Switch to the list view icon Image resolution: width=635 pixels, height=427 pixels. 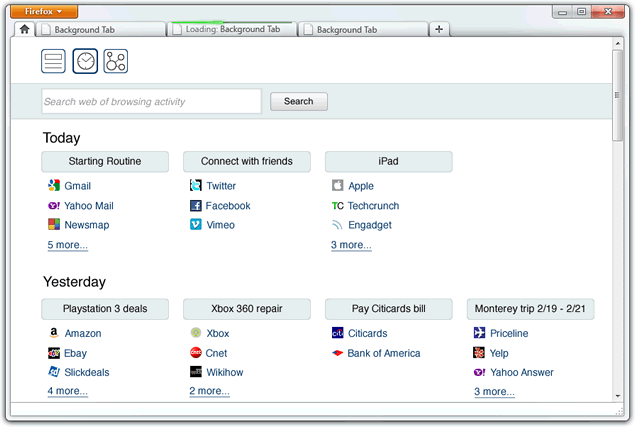[x=53, y=61]
